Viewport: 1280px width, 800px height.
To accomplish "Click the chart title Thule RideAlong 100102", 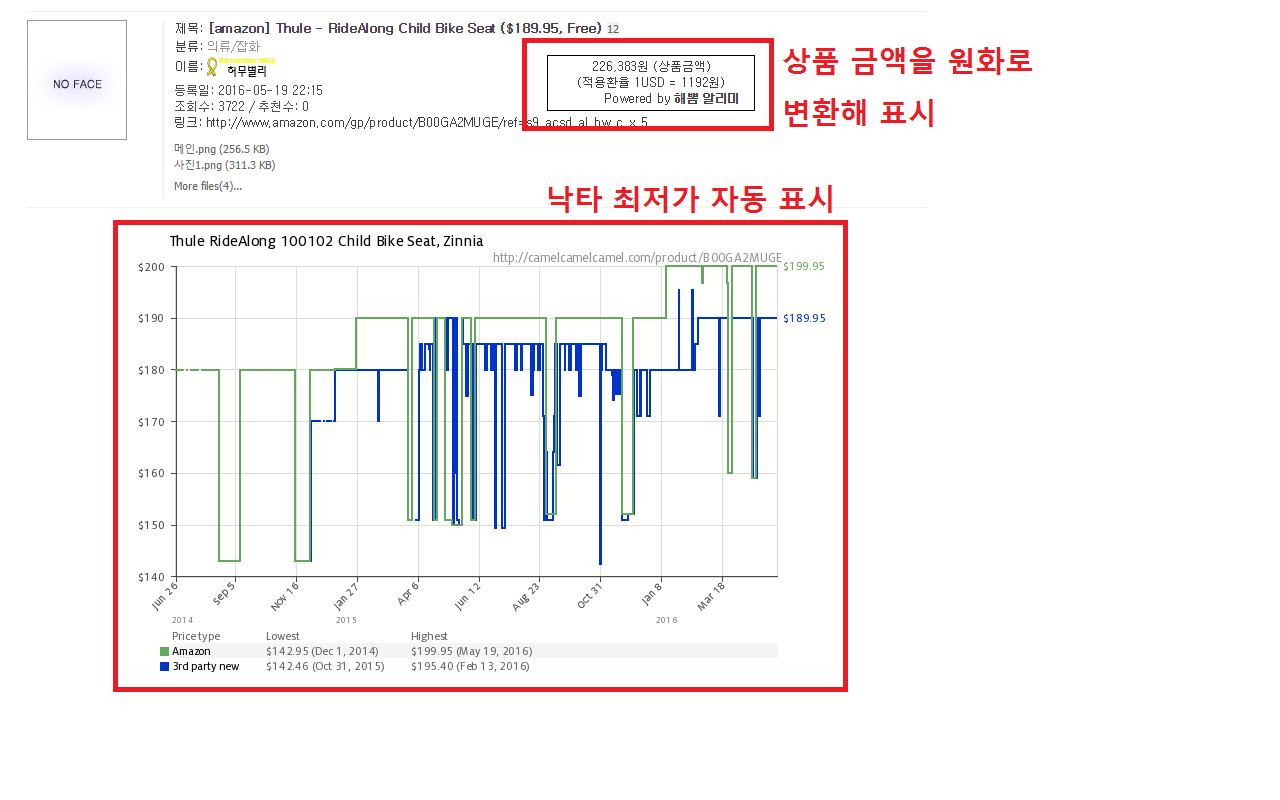I will (326, 241).
